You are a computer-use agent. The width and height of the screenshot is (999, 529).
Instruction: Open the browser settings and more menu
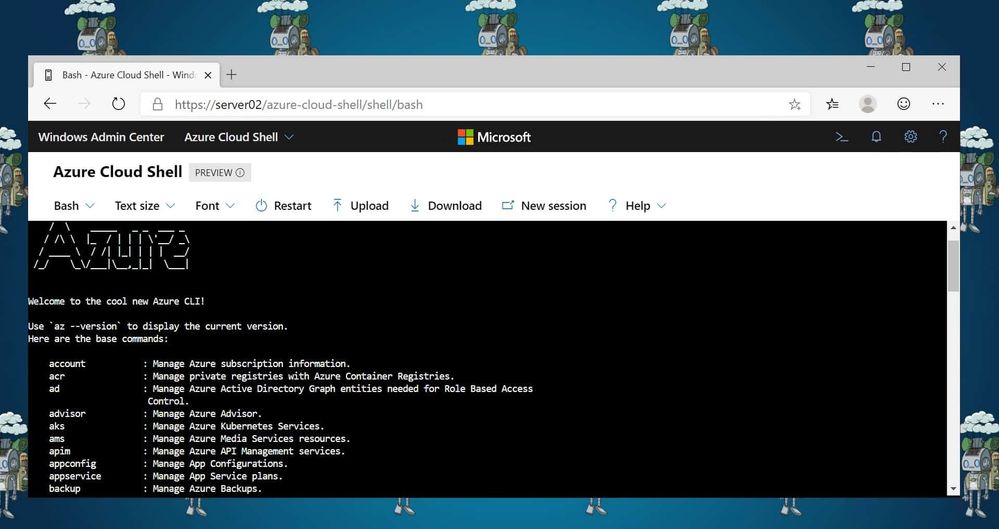coord(938,104)
